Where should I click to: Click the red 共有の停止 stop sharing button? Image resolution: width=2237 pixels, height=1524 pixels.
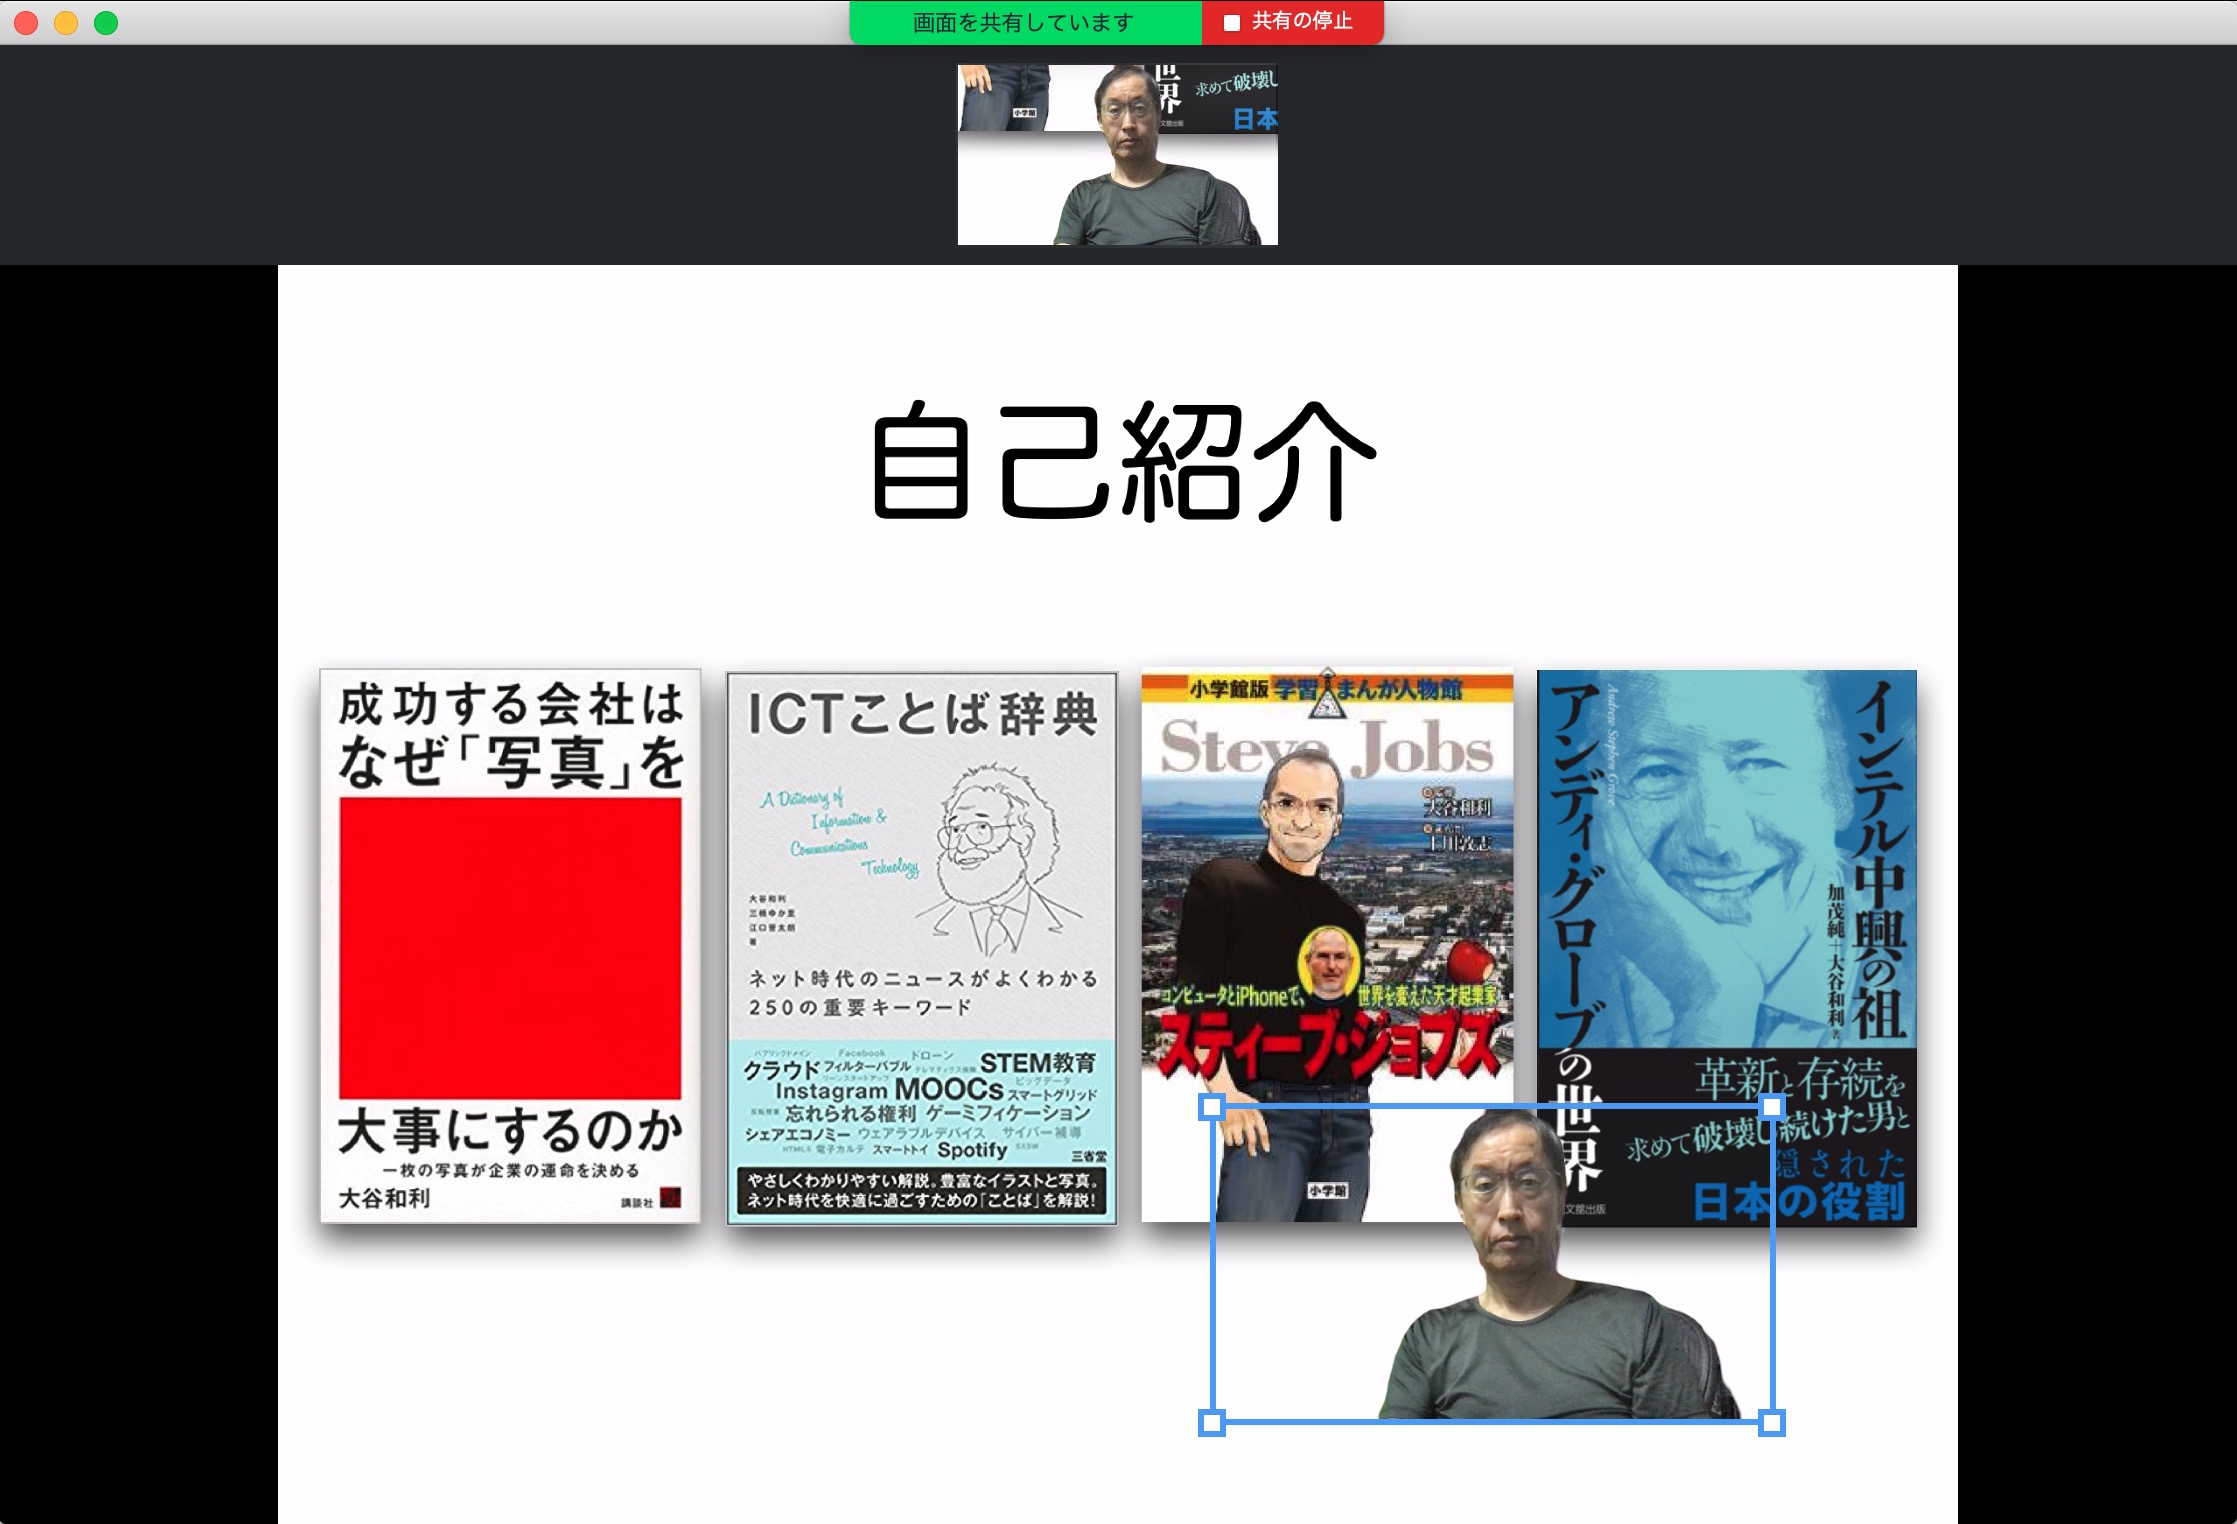(x=1292, y=22)
